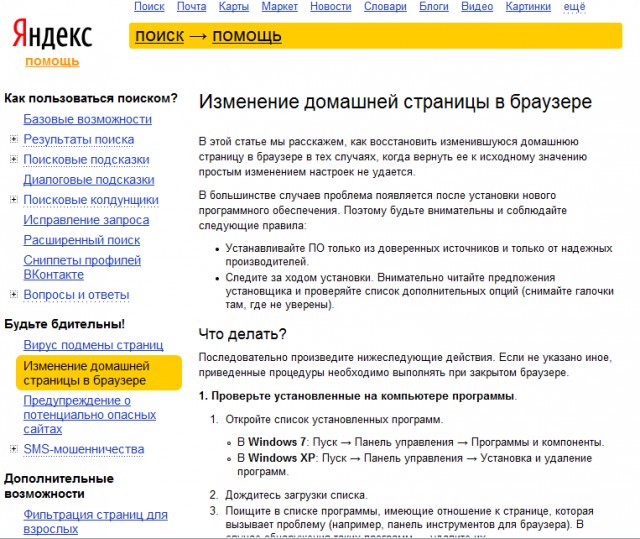The image size is (640, 539).
Task: Click the Что делать? subheading
Action: coord(242,334)
